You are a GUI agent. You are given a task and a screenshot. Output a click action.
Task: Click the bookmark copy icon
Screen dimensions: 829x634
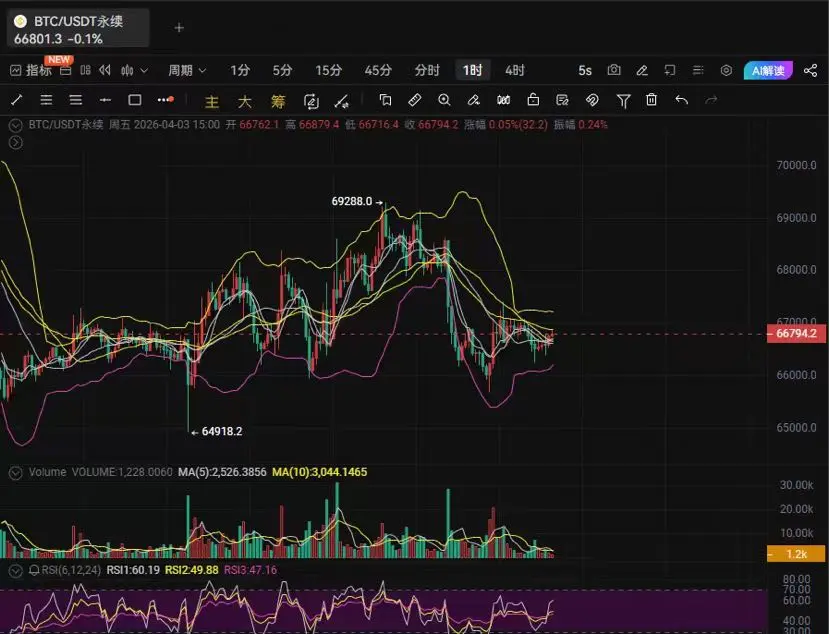tap(385, 99)
